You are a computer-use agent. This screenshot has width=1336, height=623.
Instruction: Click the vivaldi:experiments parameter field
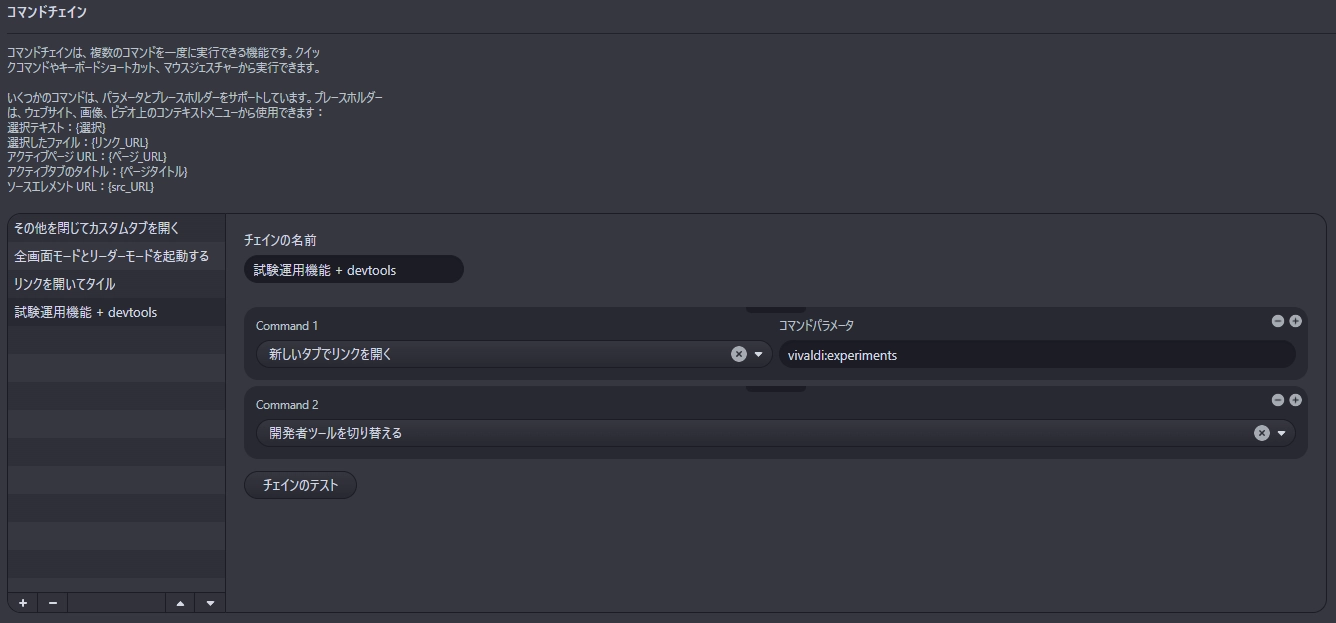pos(1037,354)
